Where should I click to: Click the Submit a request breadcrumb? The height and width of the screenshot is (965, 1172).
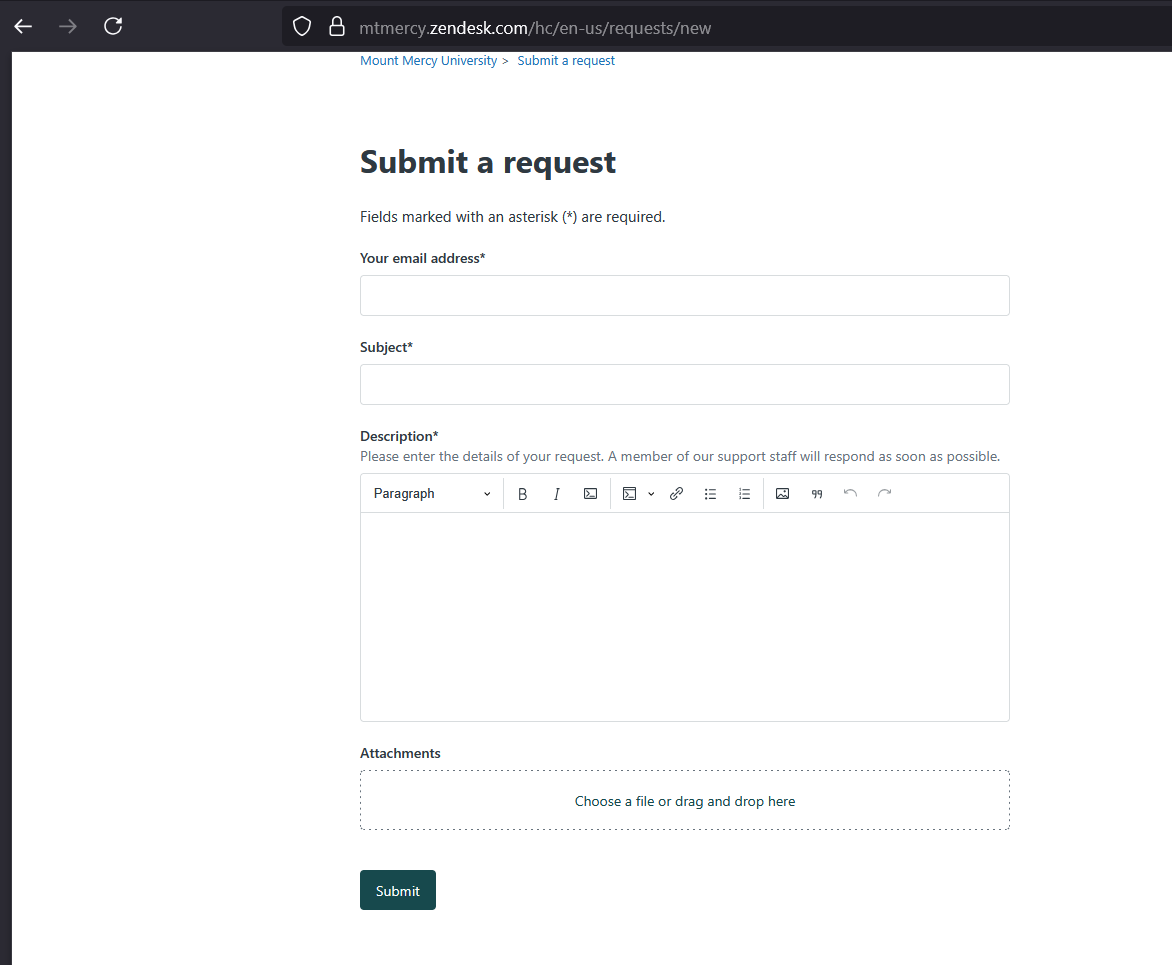coord(566,61)
